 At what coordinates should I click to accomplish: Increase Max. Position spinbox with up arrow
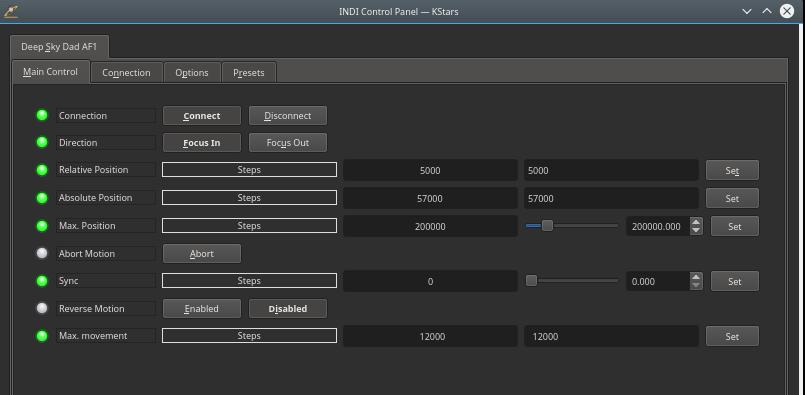click(x=696, y=222)
